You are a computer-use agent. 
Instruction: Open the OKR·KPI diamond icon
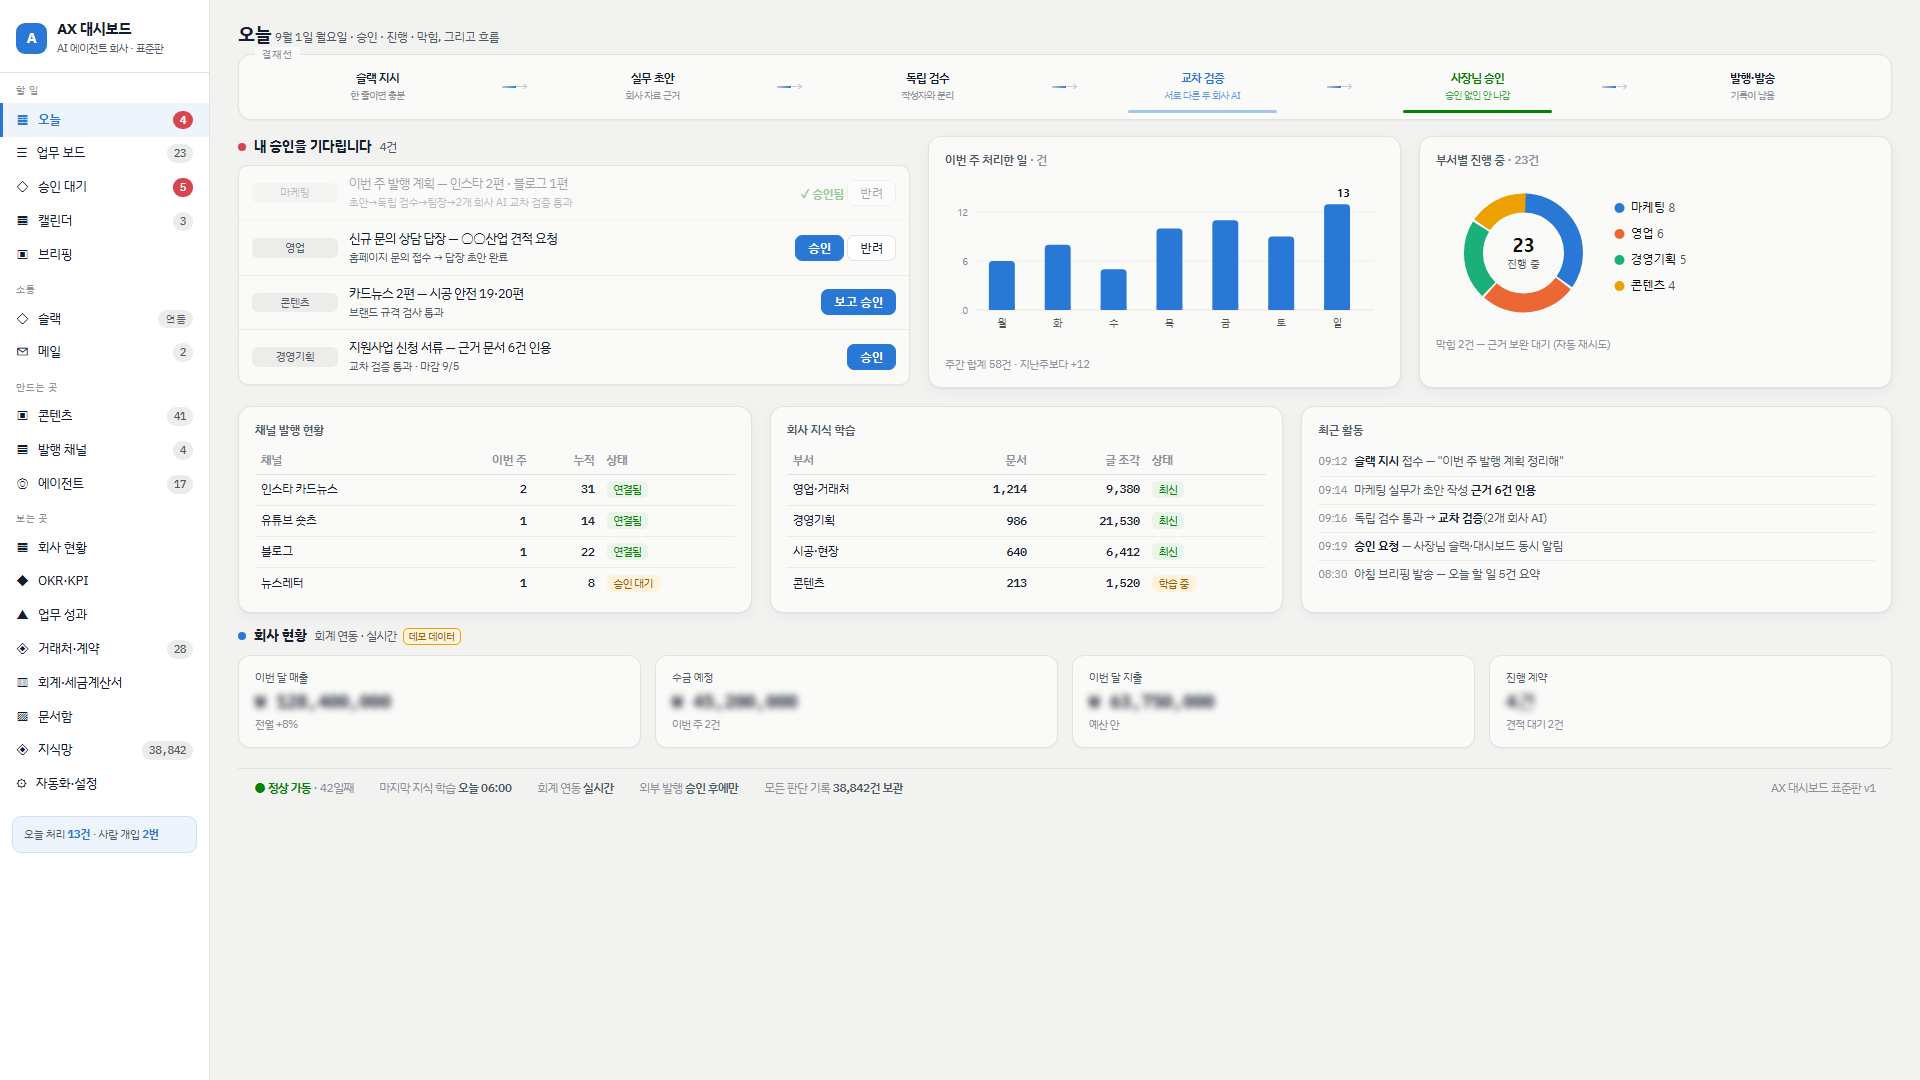(x=22, y=581)
